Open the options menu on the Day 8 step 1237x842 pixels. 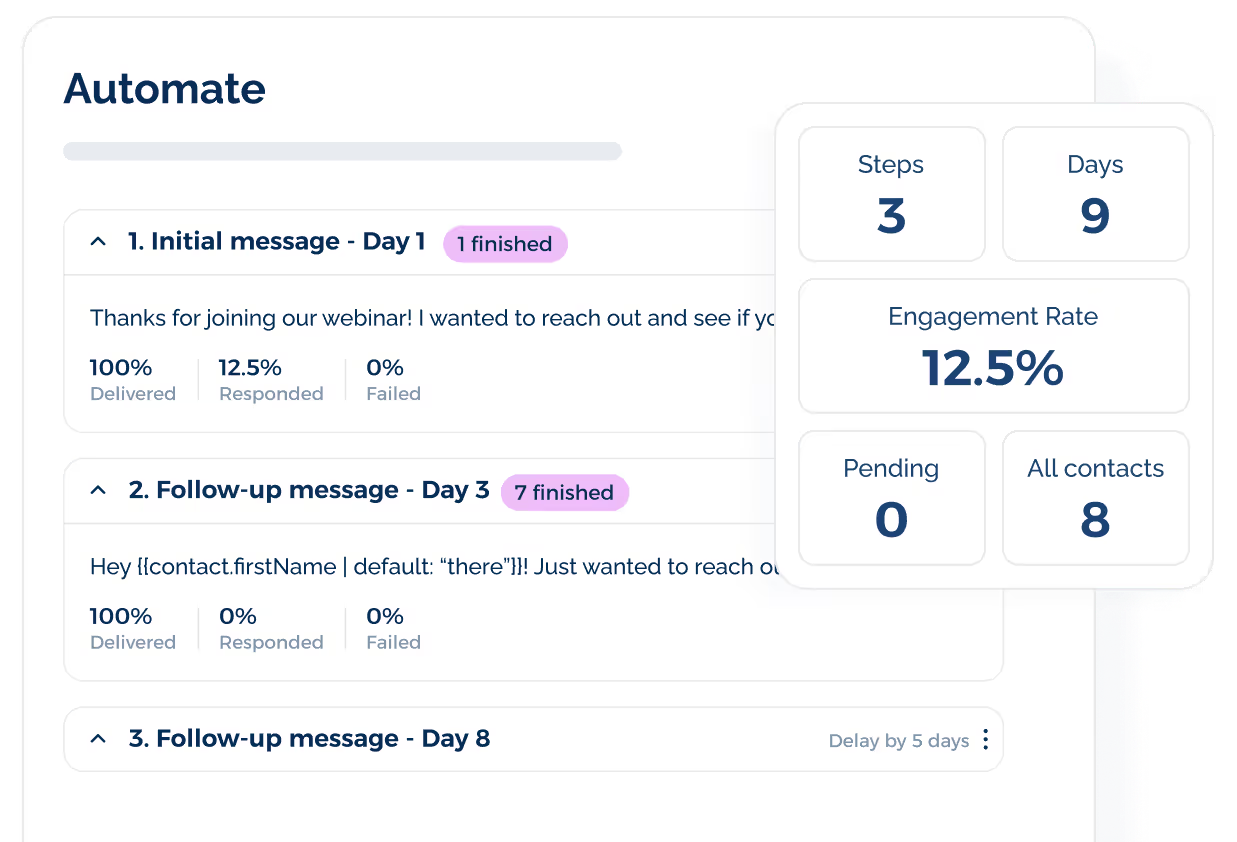coord(986,739)
